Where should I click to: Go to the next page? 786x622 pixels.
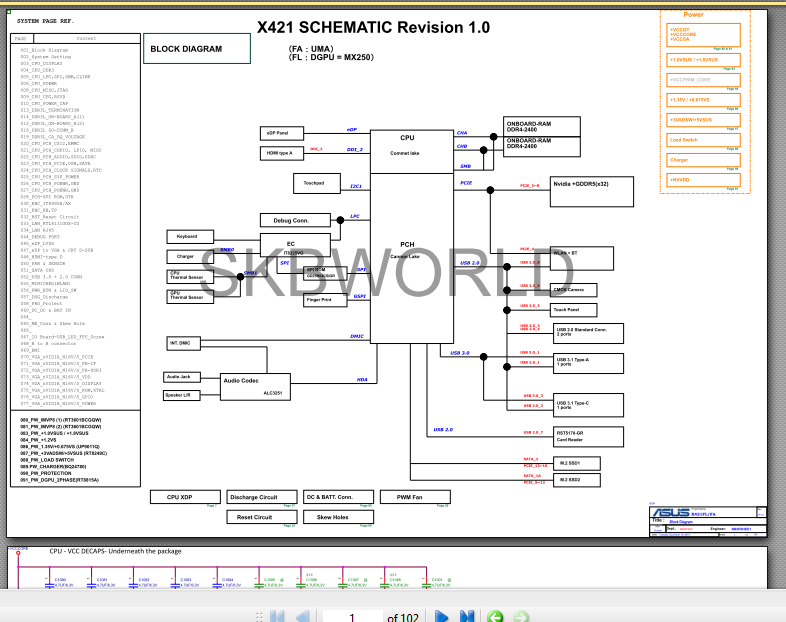pyautogui.click(x=441, y=617)
